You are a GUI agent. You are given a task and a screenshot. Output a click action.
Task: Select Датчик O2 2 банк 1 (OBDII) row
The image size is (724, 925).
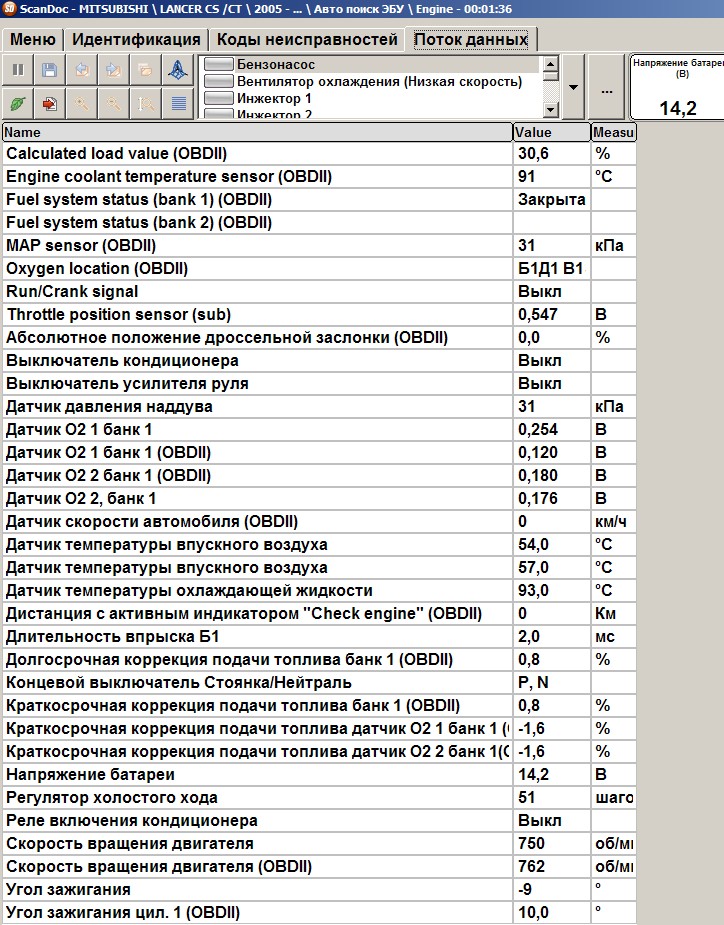click(x=319, y=475)
